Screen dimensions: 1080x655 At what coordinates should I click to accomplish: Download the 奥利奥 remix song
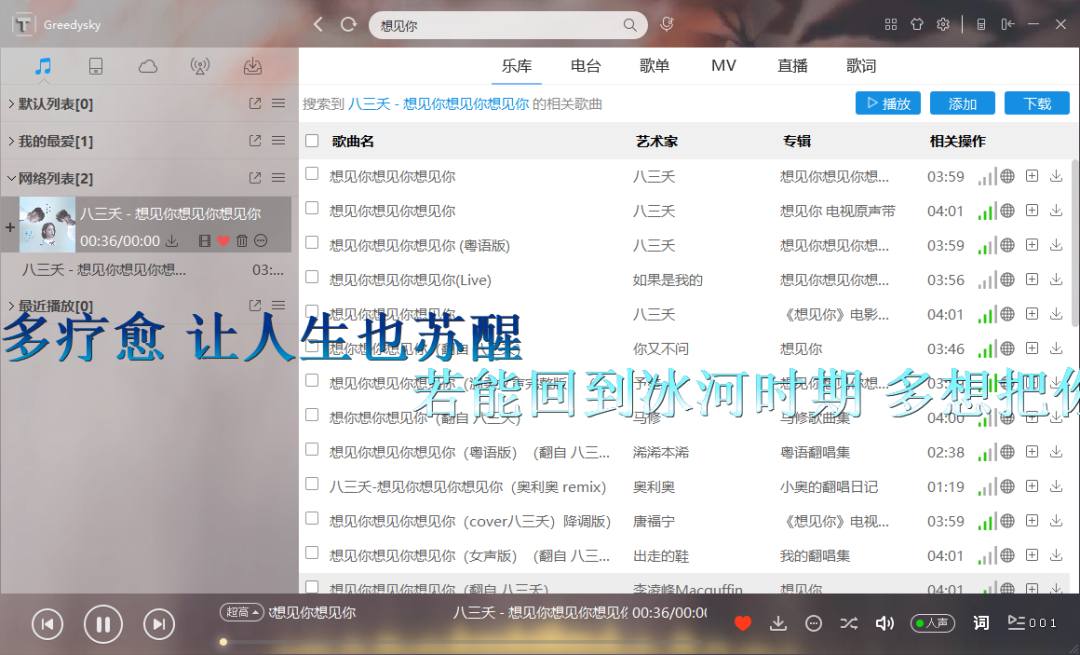1056,486
